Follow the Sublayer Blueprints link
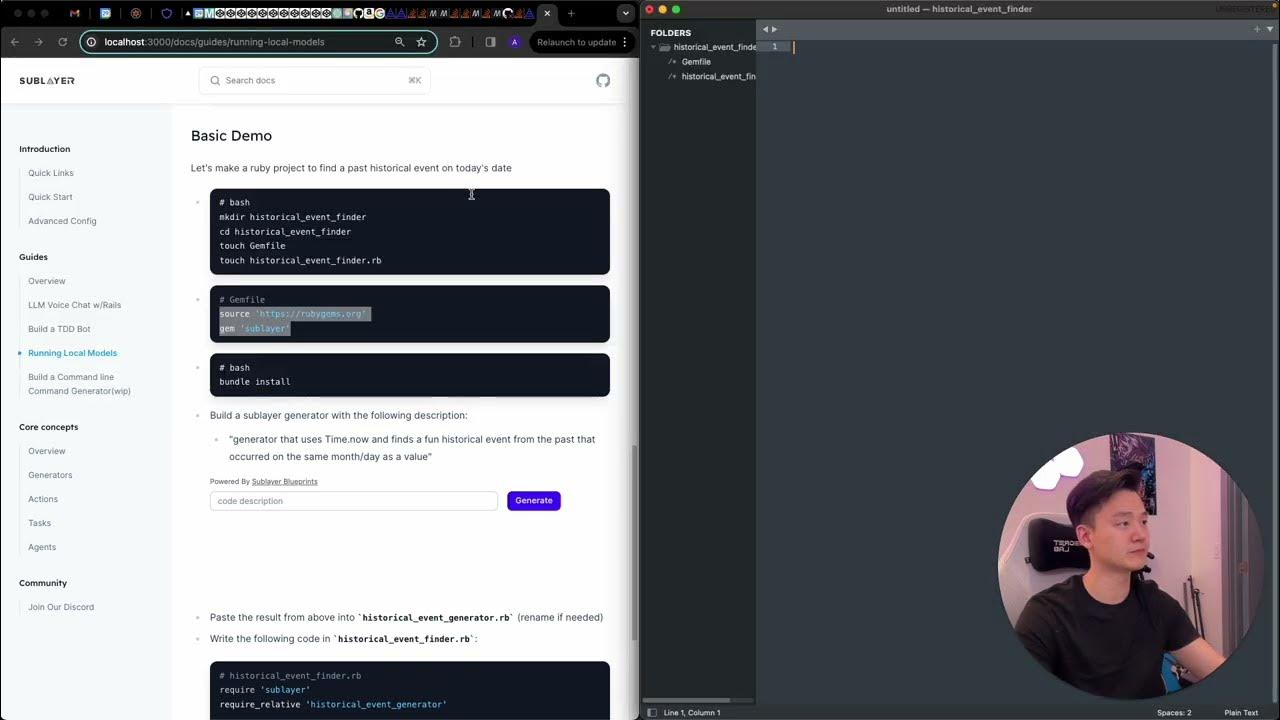Screen dimensions: 1280x720 pos(284,482)
